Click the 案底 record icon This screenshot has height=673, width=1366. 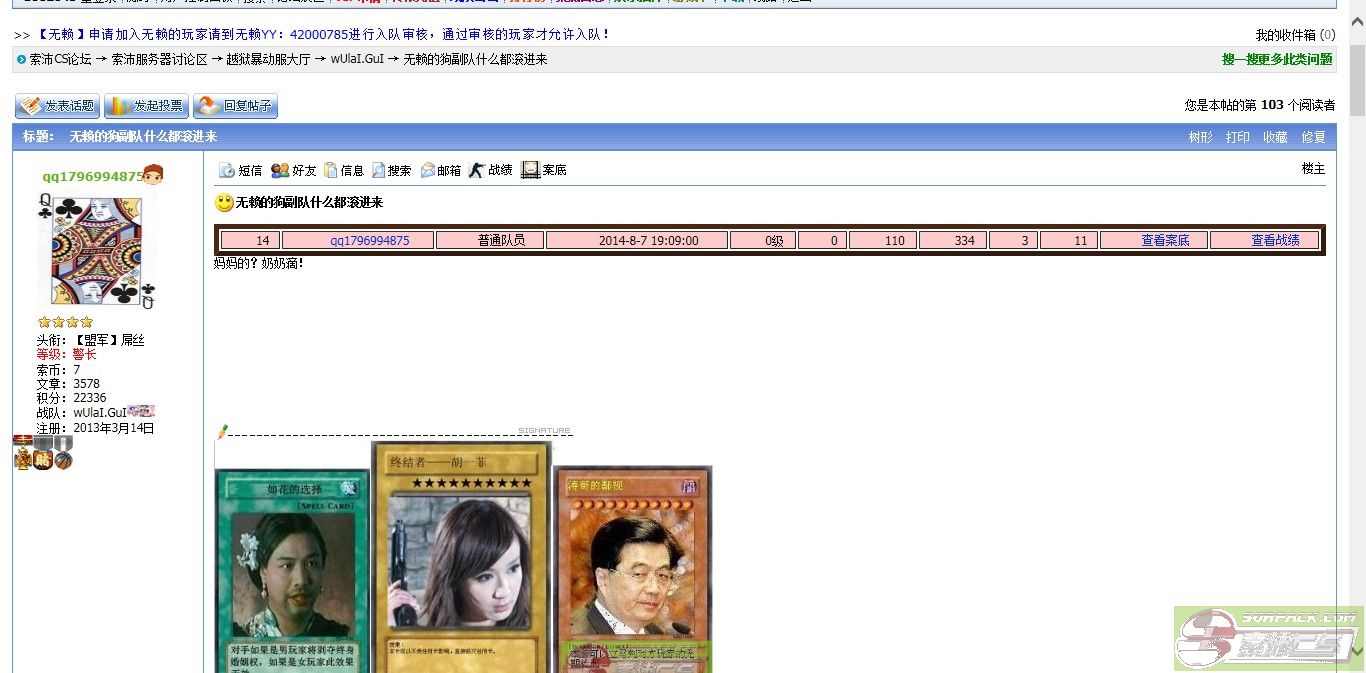coord(531,170)
